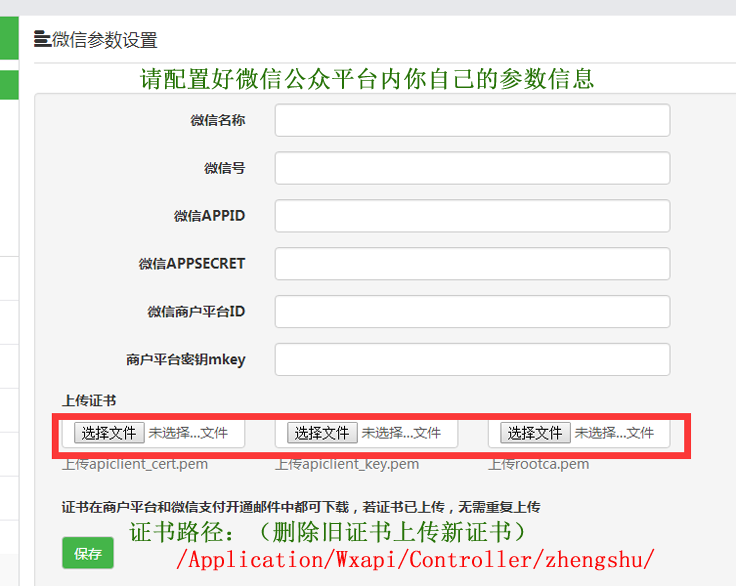Choose file for apiclient_cert.pem upload

tap(109, 432)
